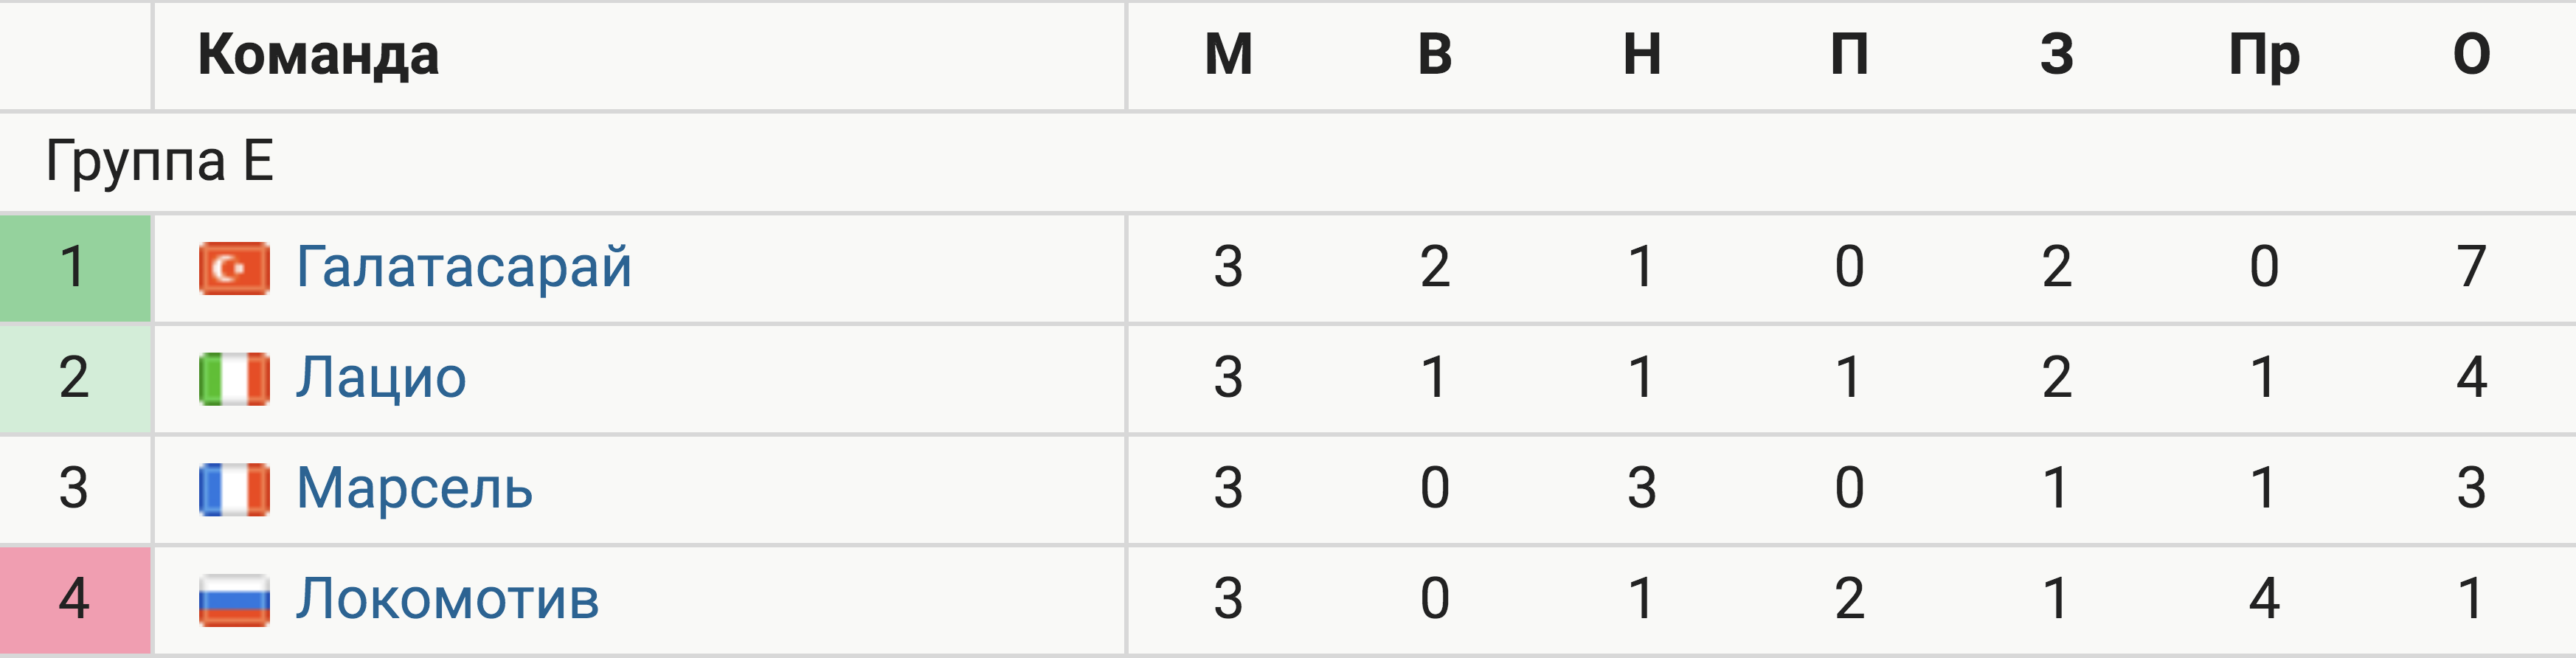This screenshot has width=2576, height=658.
Task: Click the Группа E group heading row
Action: coord(1288,162)
